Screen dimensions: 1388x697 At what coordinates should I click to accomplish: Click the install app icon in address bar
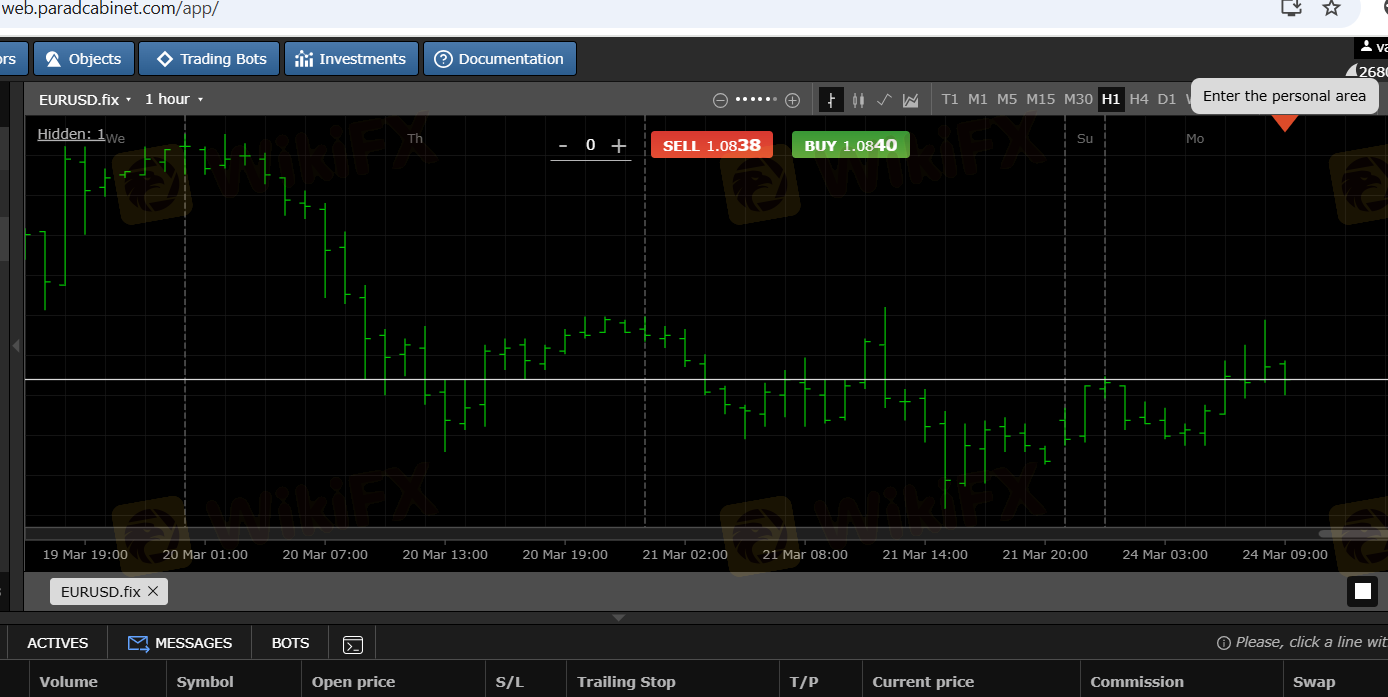(x=1291, y=8)
